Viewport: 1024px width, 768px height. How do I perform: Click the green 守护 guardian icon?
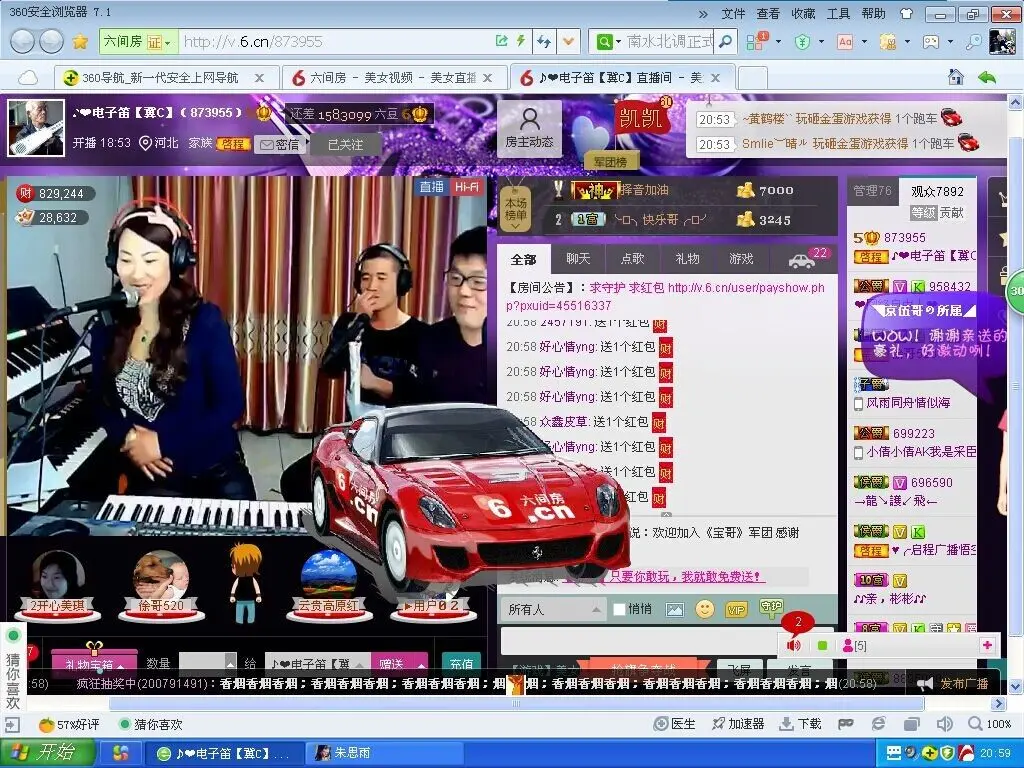tap(771, 607)
